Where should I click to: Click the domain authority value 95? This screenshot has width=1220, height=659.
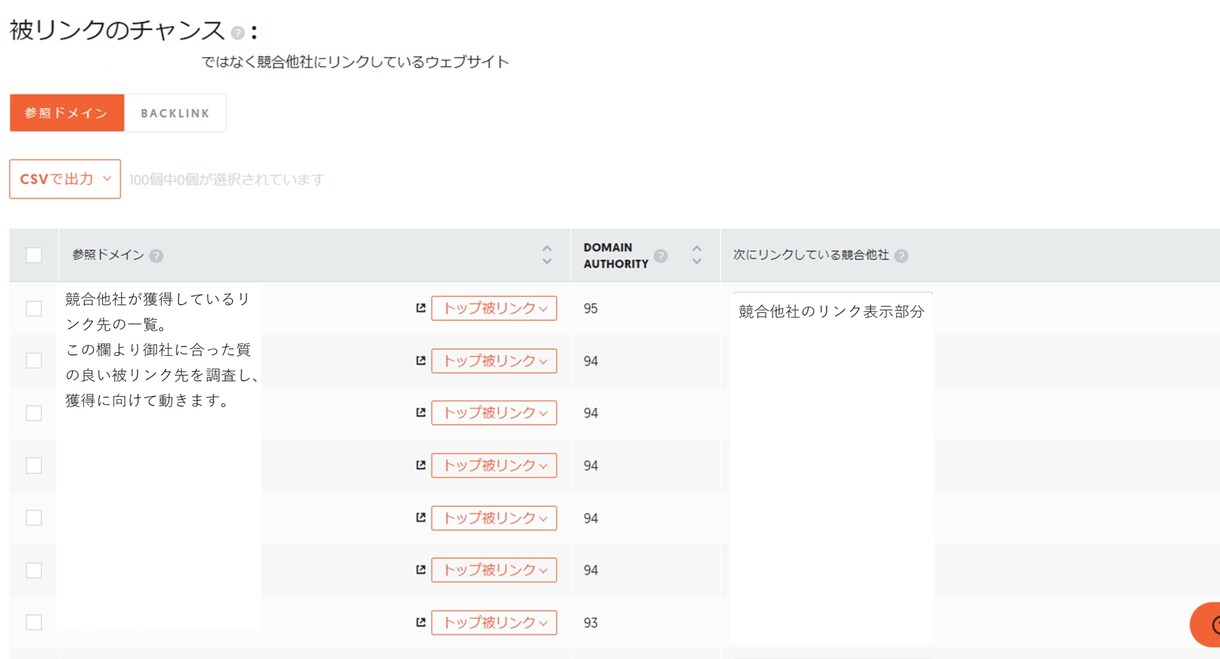point(591,309)
